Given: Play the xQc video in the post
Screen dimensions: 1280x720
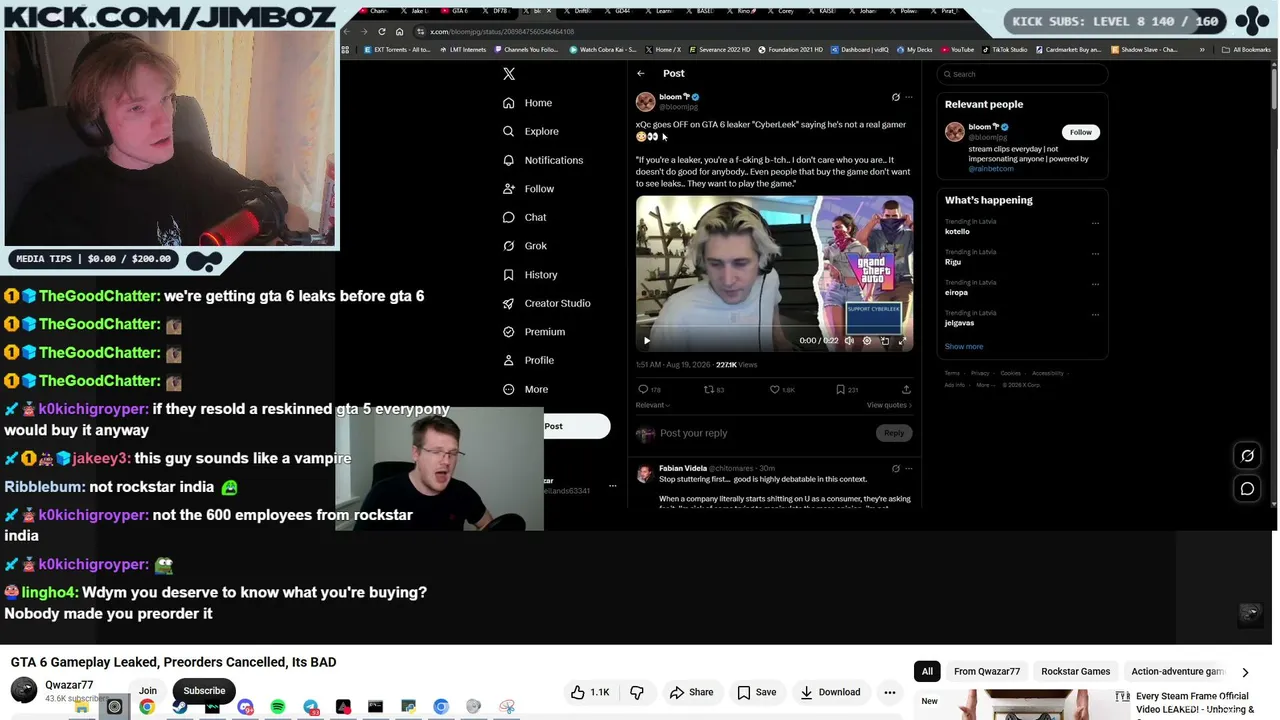Looking at the screenshot, I should (647, 341).
